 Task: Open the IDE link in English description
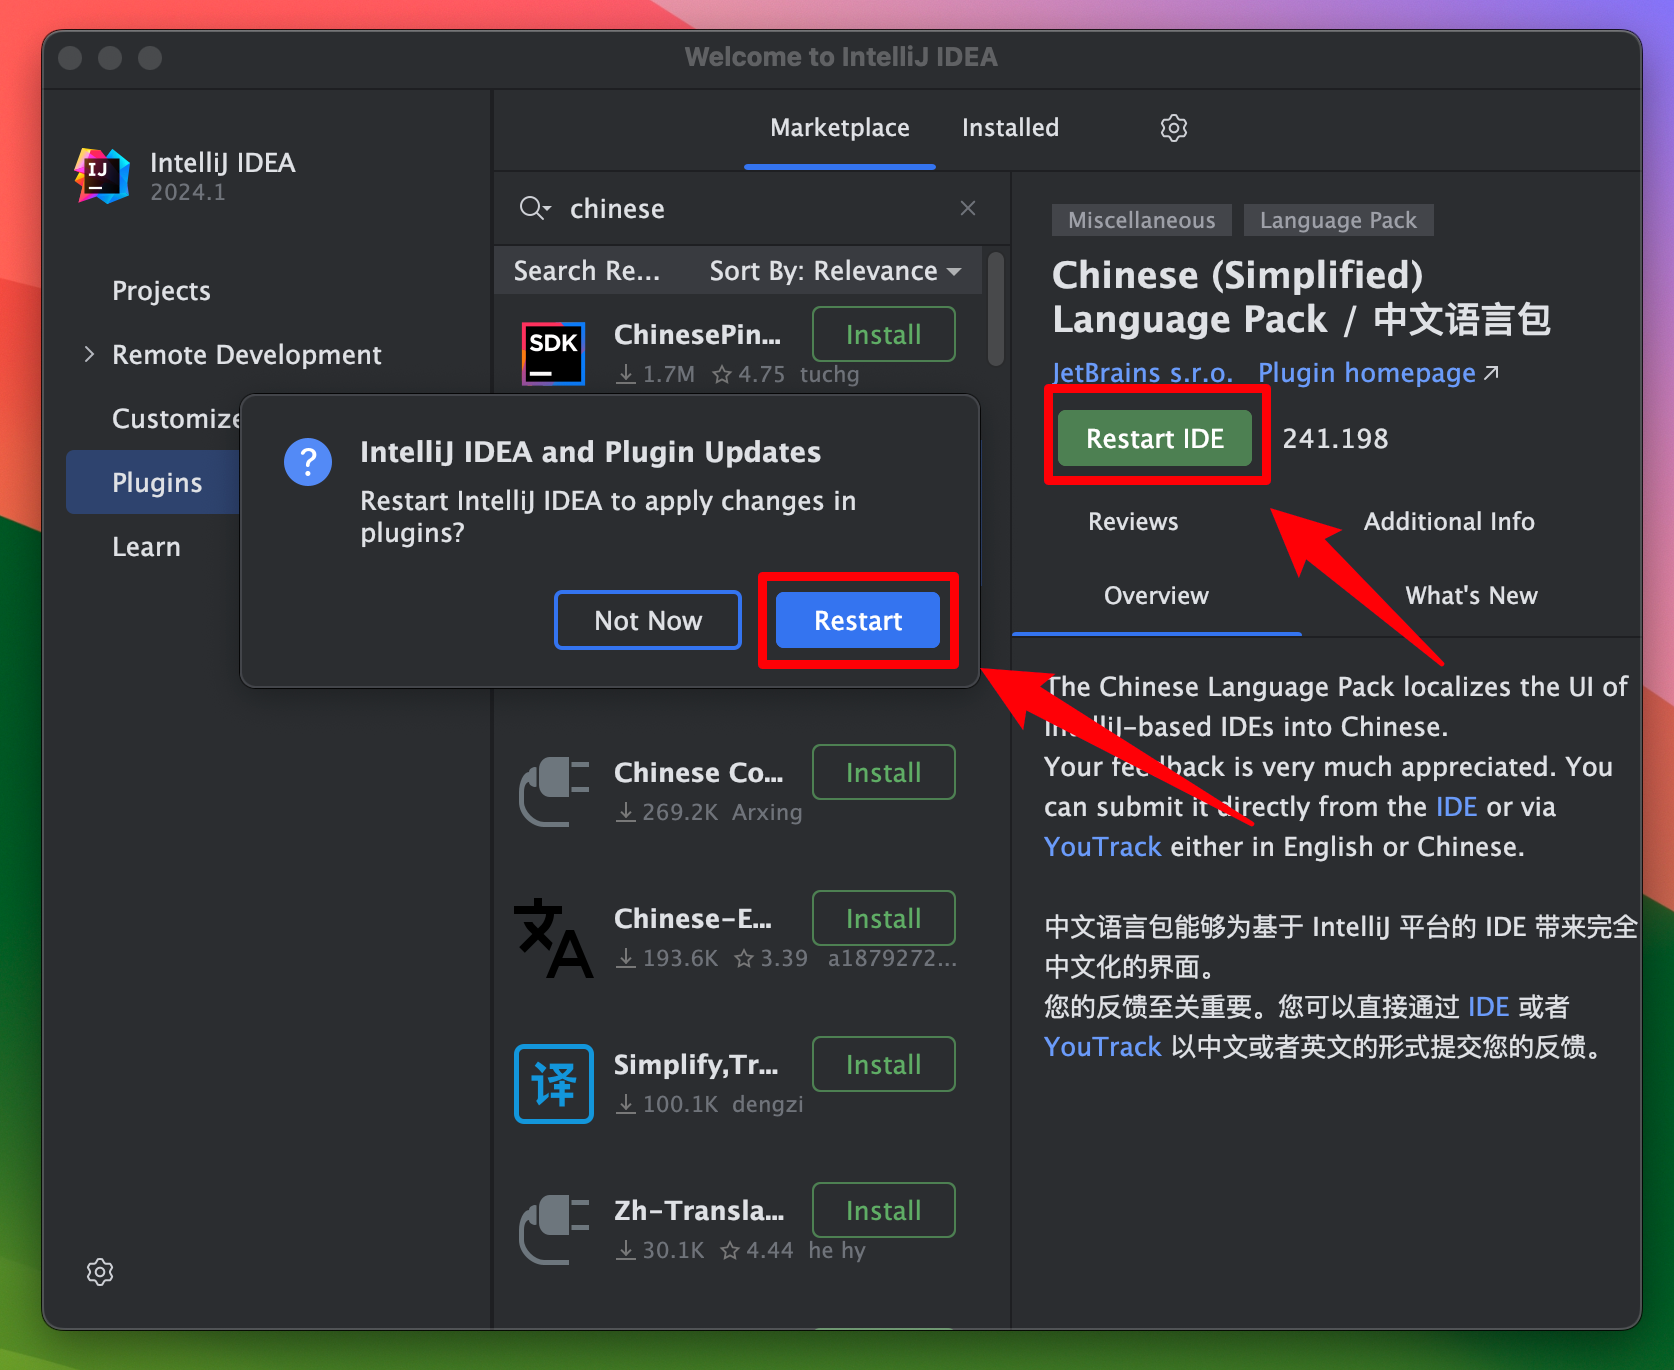(x=1456, y=807)
